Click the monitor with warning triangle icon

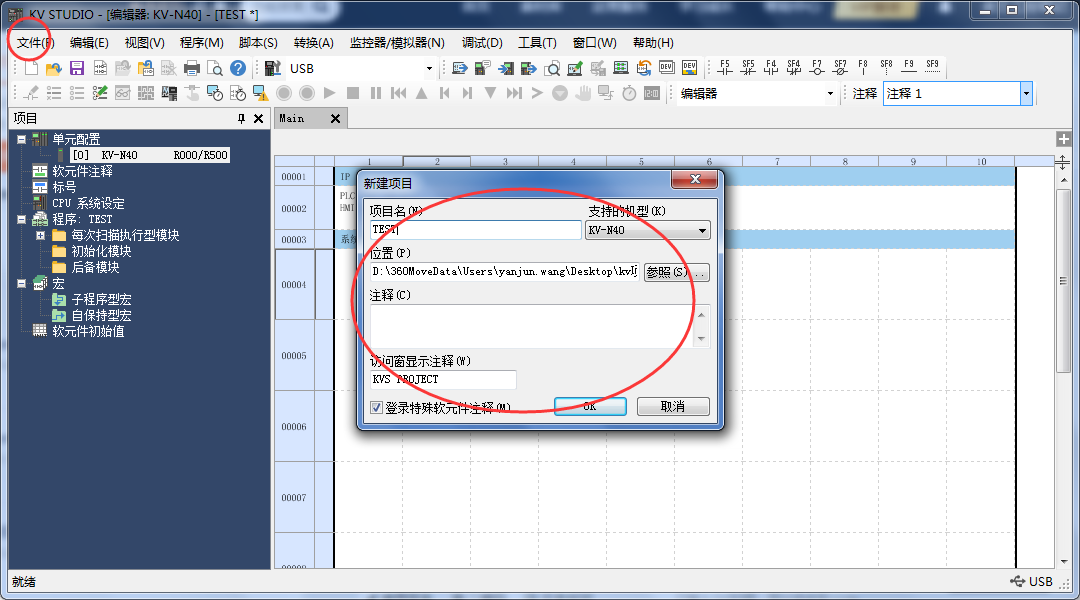(x=260, y=93)
